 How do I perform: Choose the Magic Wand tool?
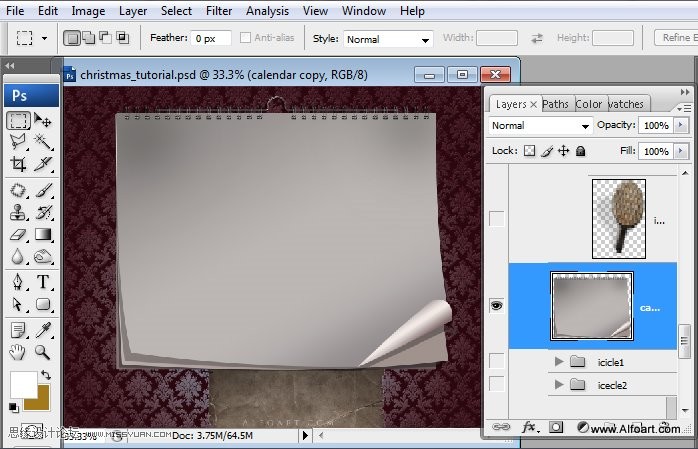tap(43, 142)
